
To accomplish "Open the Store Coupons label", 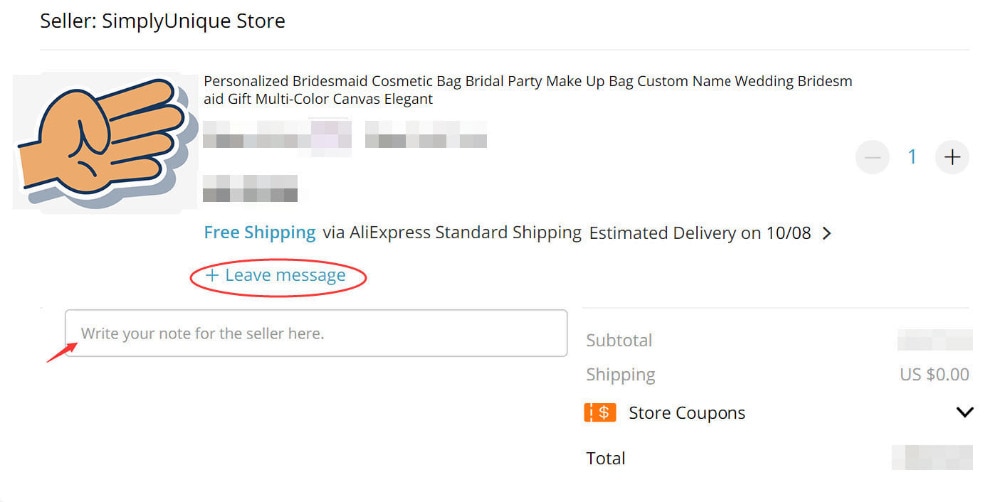I will click(x=687, y=413).
